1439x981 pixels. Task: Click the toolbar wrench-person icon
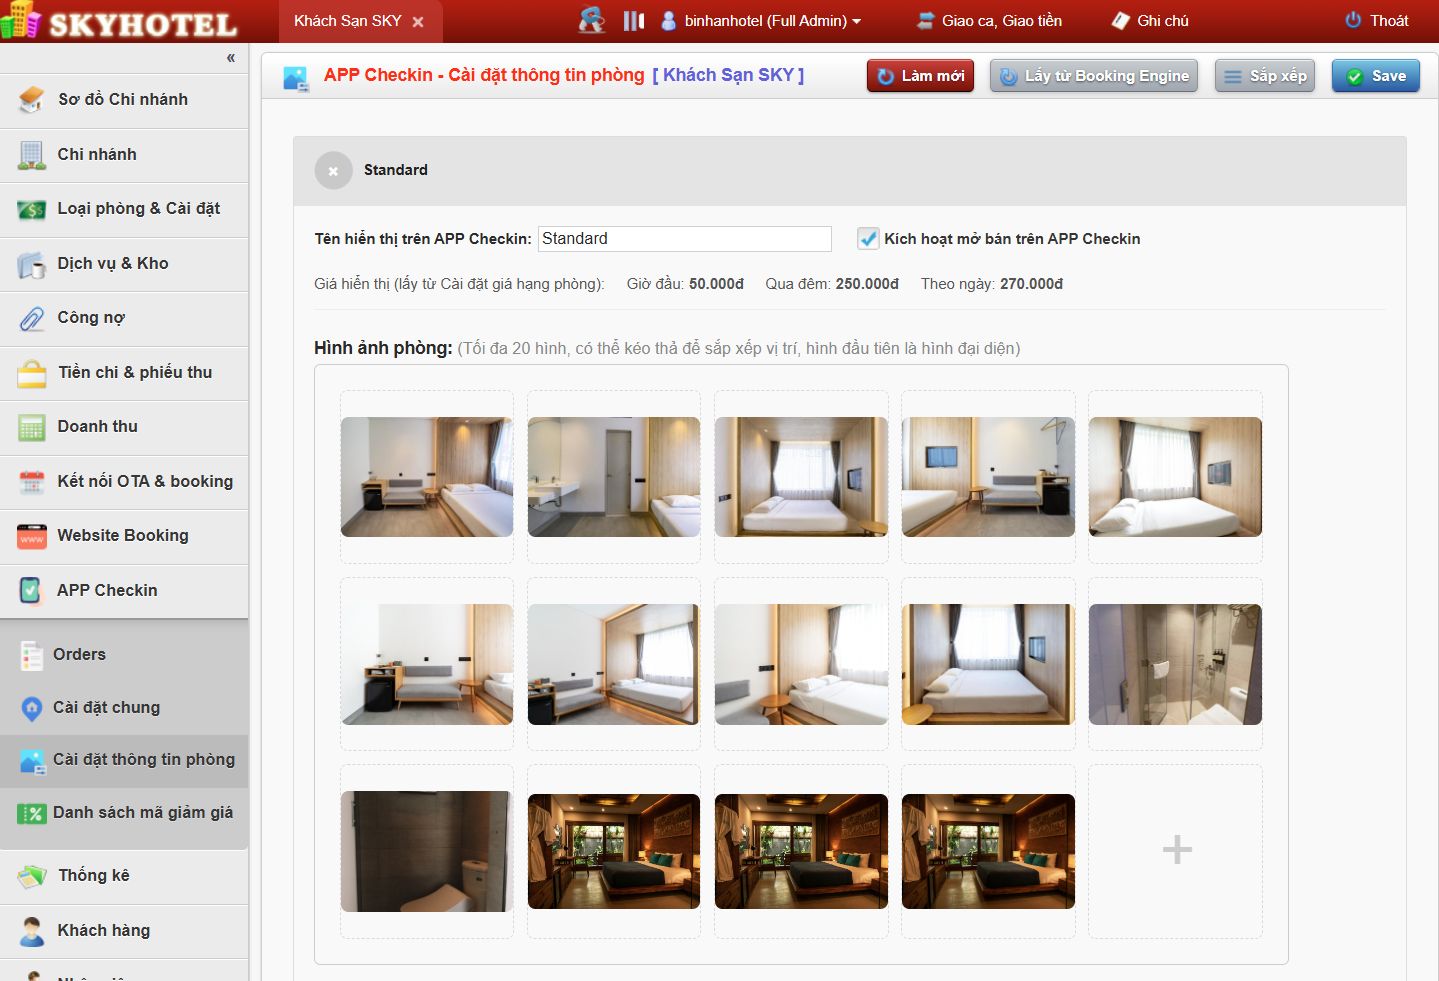(592, 20)
